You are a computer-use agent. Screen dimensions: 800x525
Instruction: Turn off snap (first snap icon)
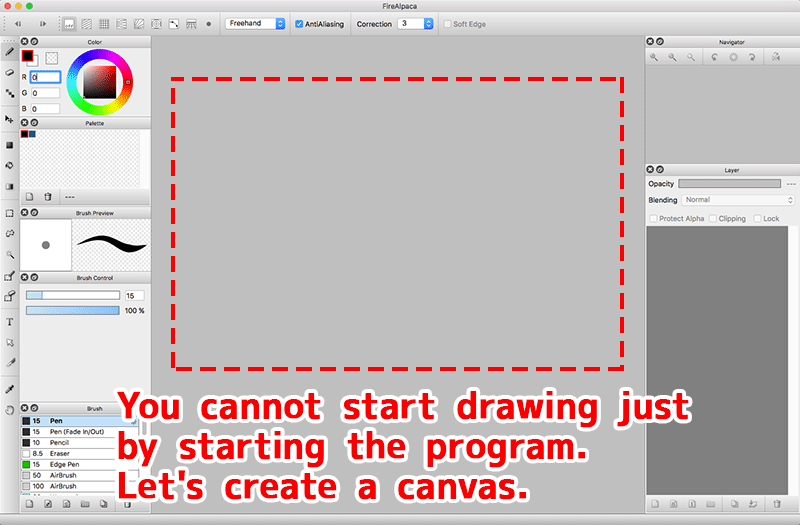point(69,24)
